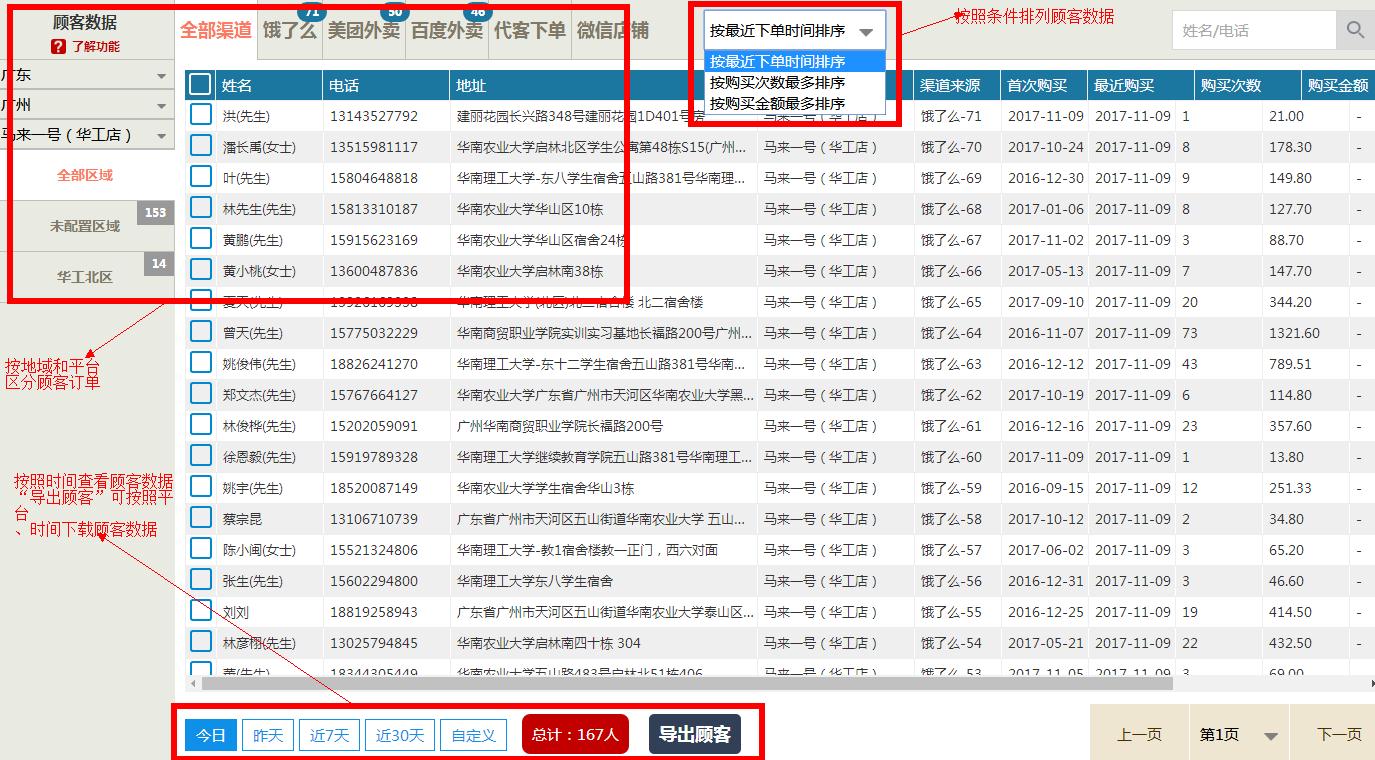Click the 导出顾客 export button
Screen dimensions: 1375x760
tap(695, 734)
